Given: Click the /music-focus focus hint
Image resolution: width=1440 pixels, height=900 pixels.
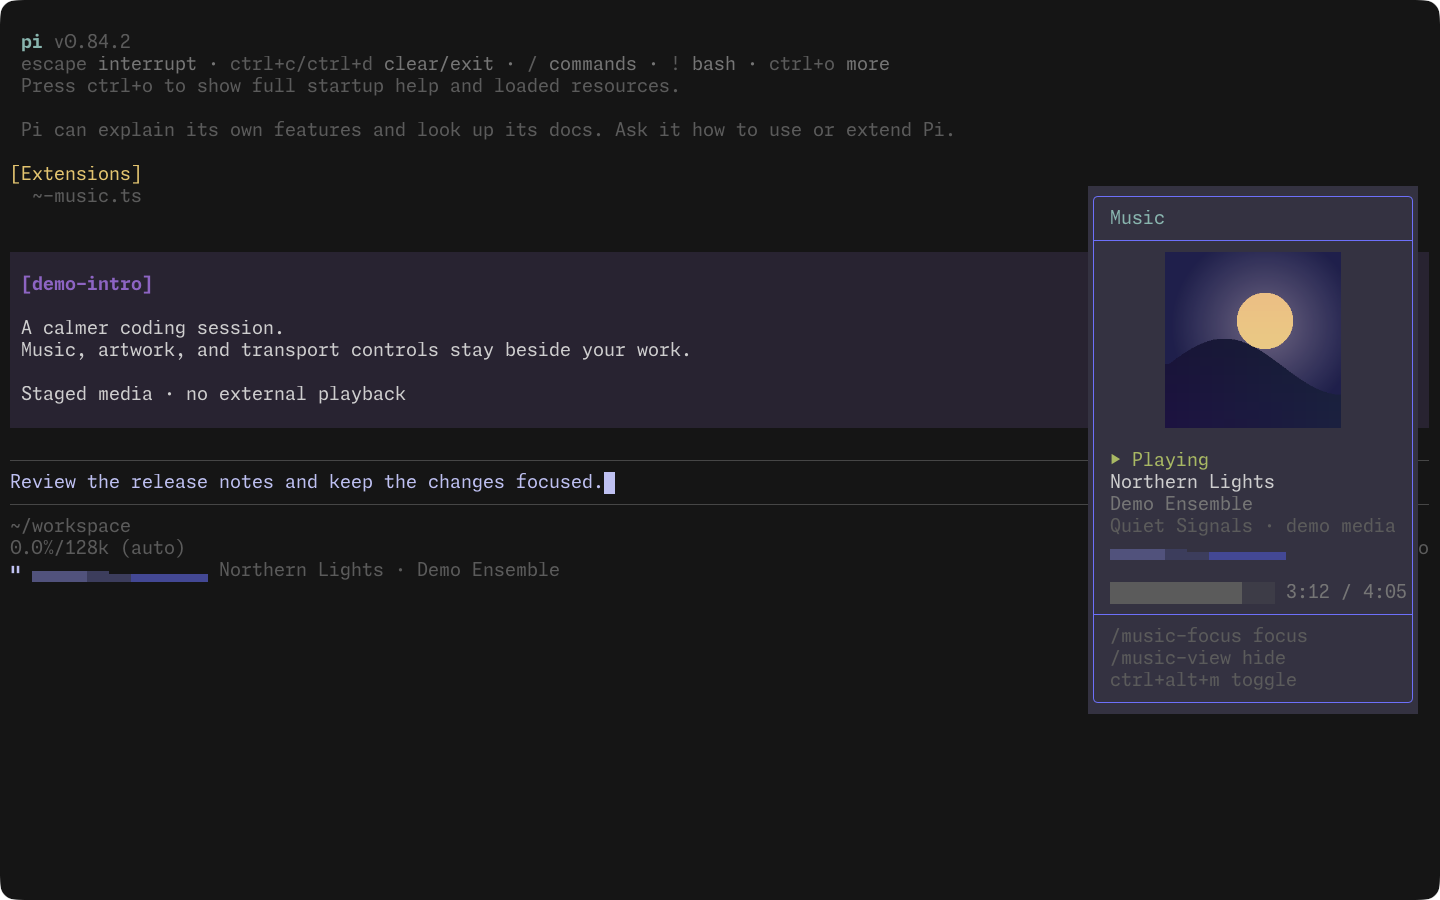Looking at the screenshot, I should 1208,636.
